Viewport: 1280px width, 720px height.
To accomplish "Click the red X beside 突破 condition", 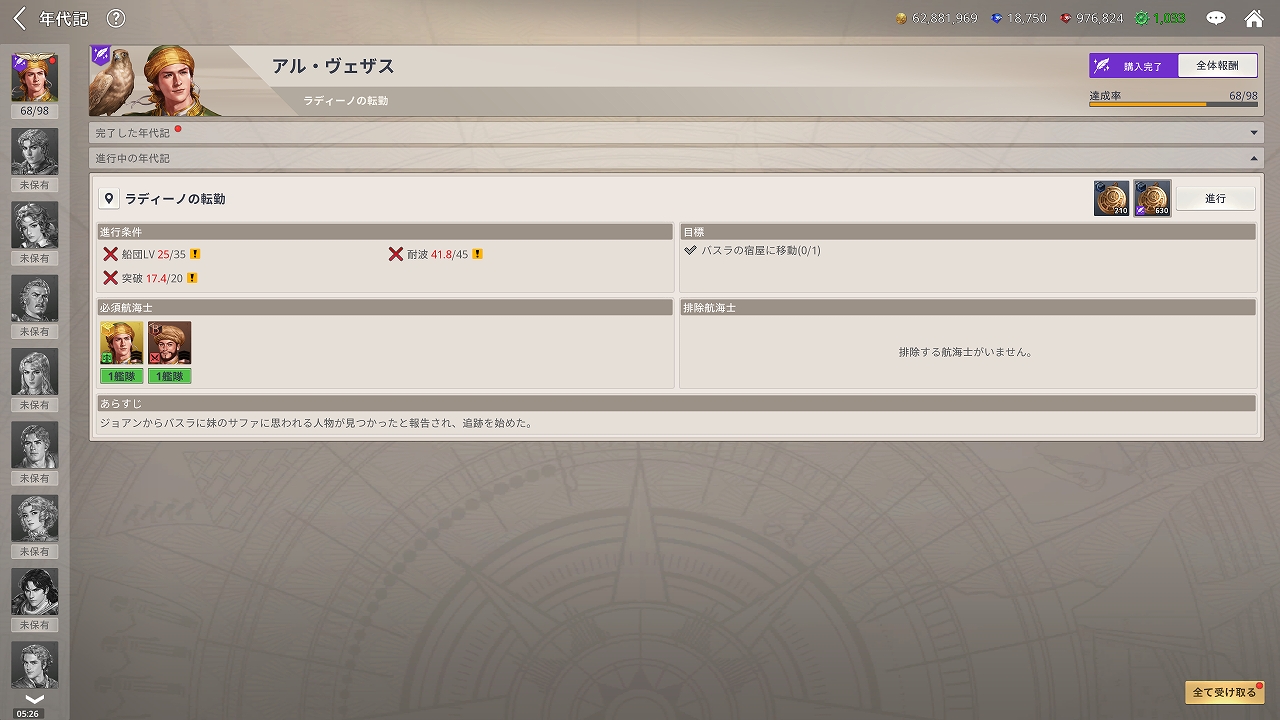I will (111, 278).
